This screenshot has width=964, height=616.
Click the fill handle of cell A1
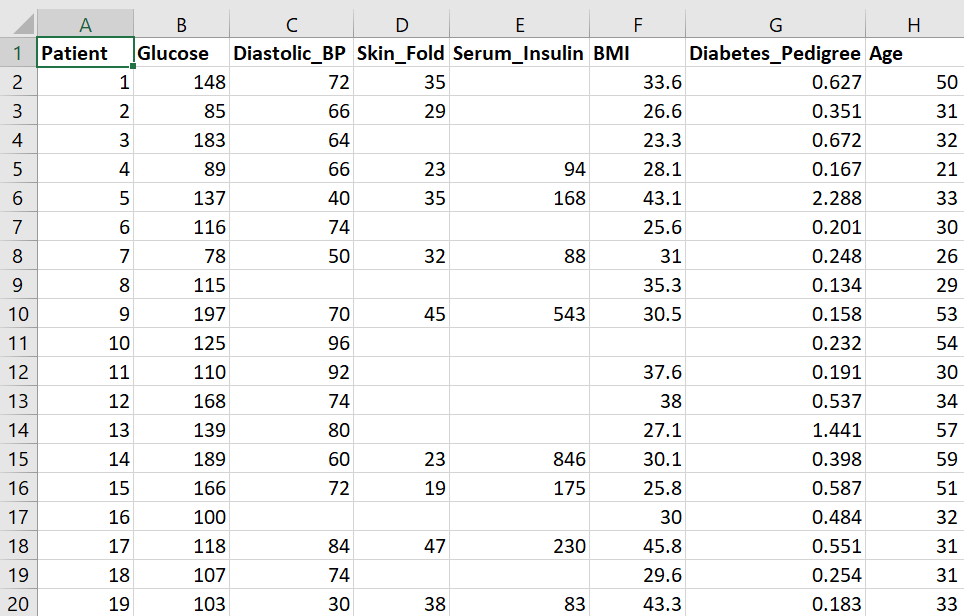[133, 66]
